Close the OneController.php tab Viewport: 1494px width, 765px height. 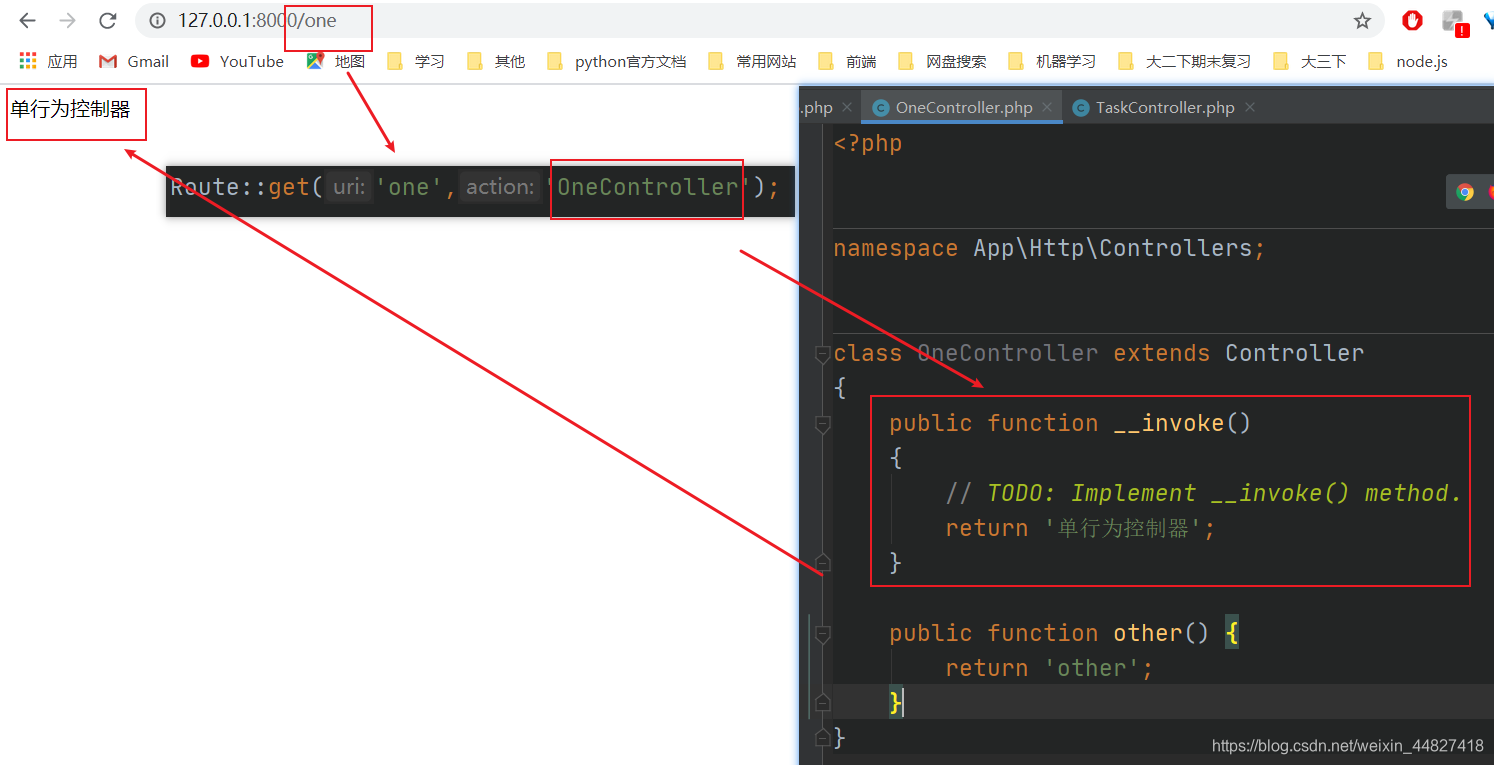(1047, 107)
